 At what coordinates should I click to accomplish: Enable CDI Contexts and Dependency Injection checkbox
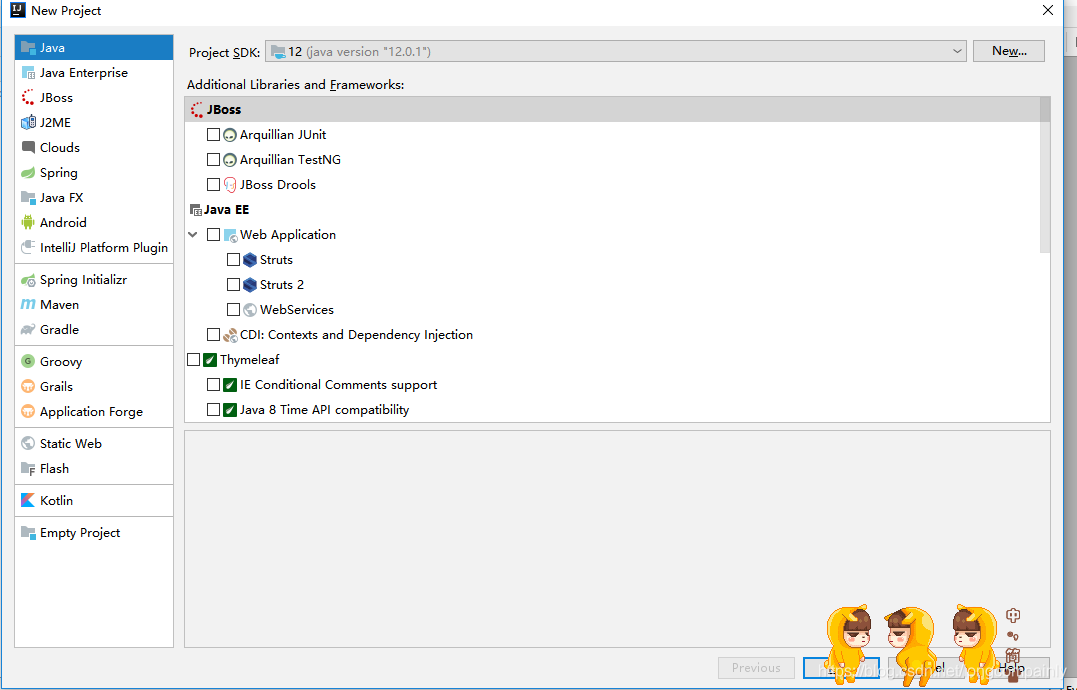coord(214,334)
